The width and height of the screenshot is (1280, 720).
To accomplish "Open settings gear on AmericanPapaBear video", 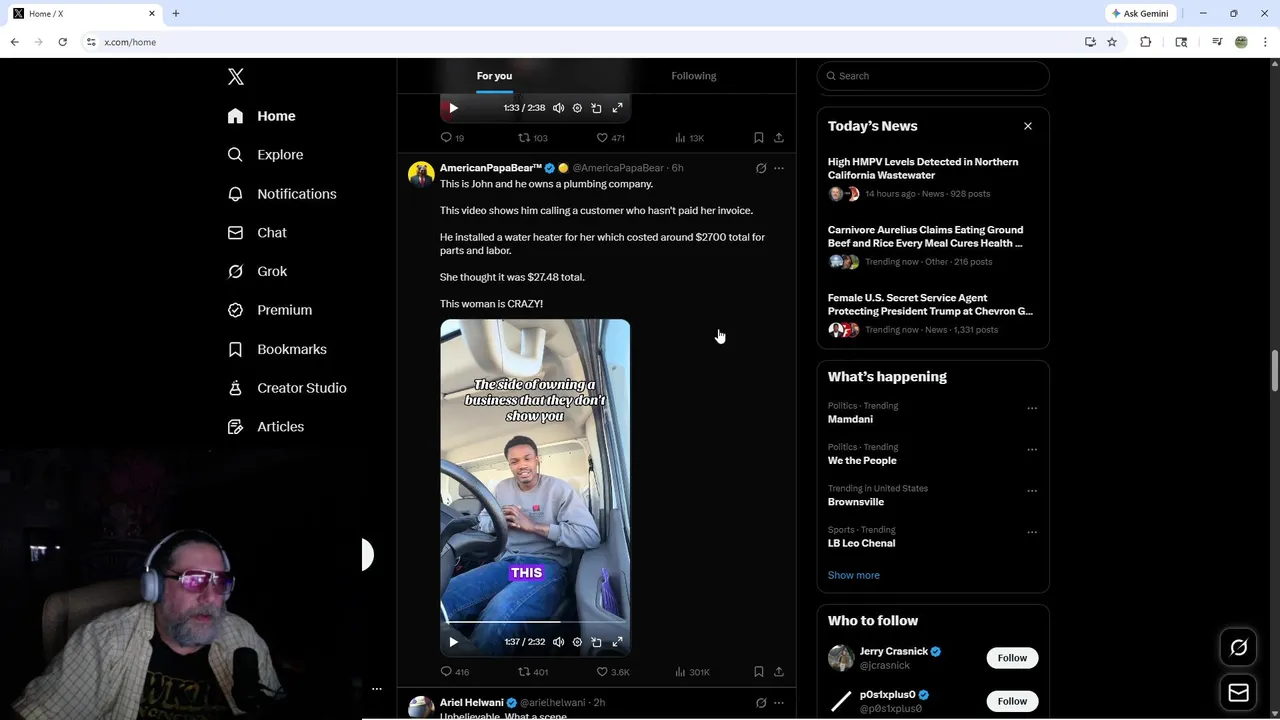I will click(x=577, y=642).
